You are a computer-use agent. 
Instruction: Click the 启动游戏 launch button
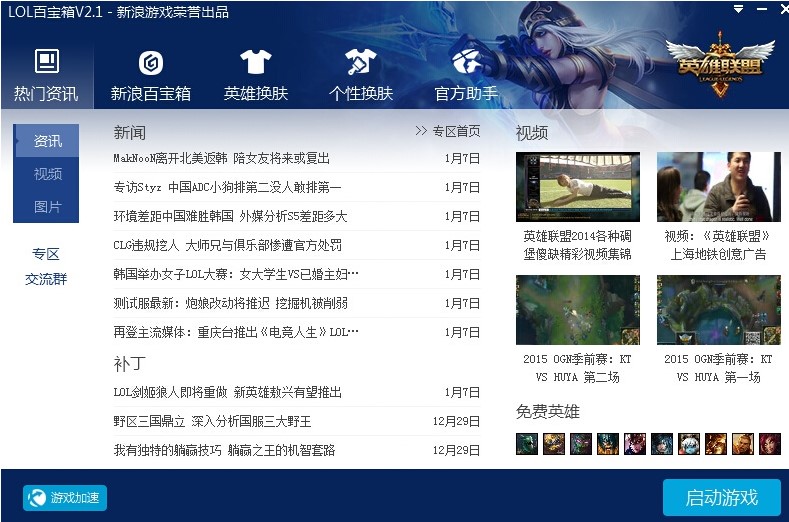click(x=722, y=497)
